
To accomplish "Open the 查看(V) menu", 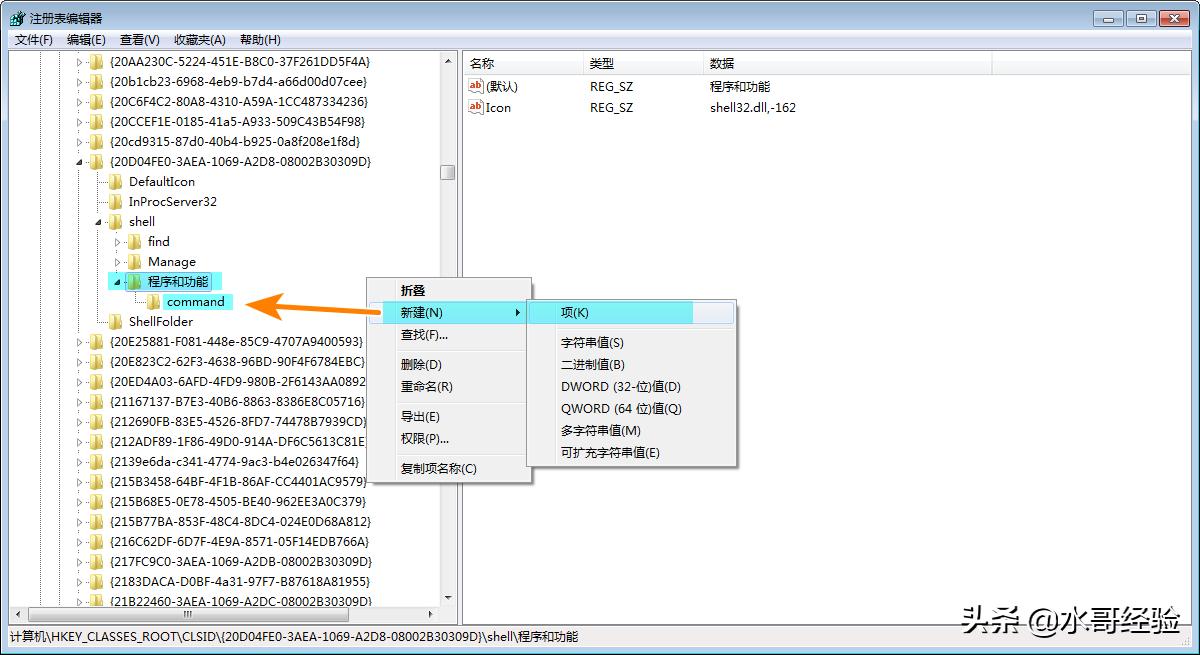I will (x=138, y=39).
